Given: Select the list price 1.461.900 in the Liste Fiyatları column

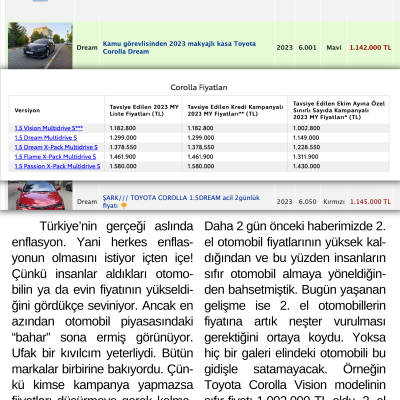Looking at the screenshot, I should [x=123, y=157].
